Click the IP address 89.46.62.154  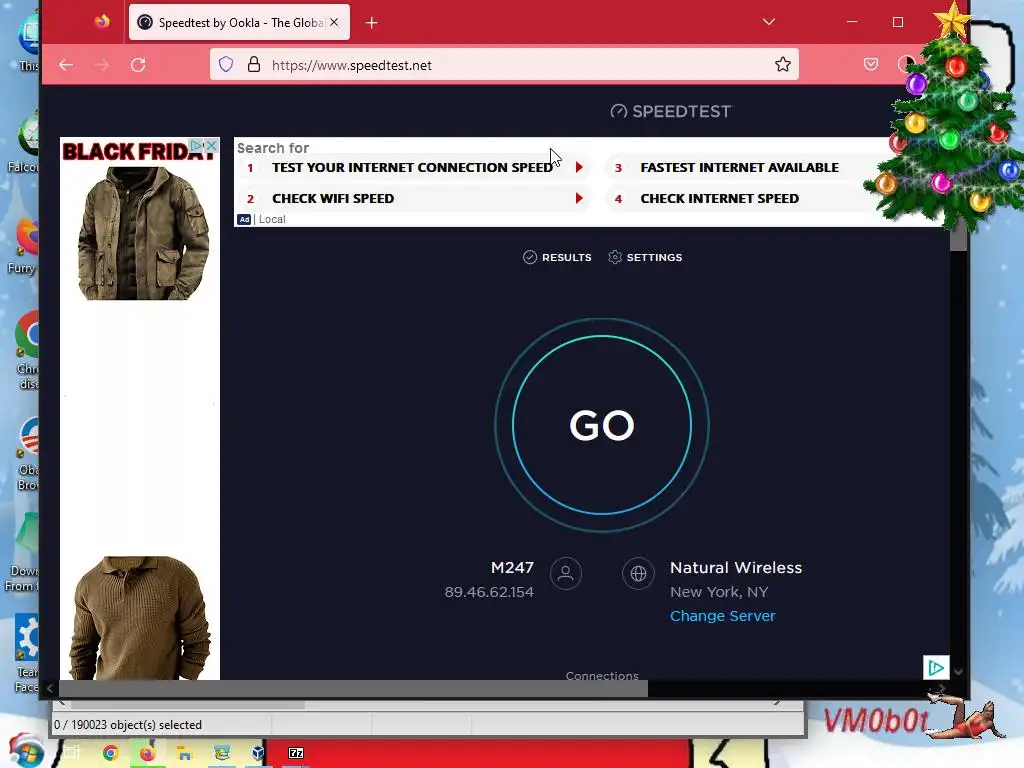[x=489, y=592]
